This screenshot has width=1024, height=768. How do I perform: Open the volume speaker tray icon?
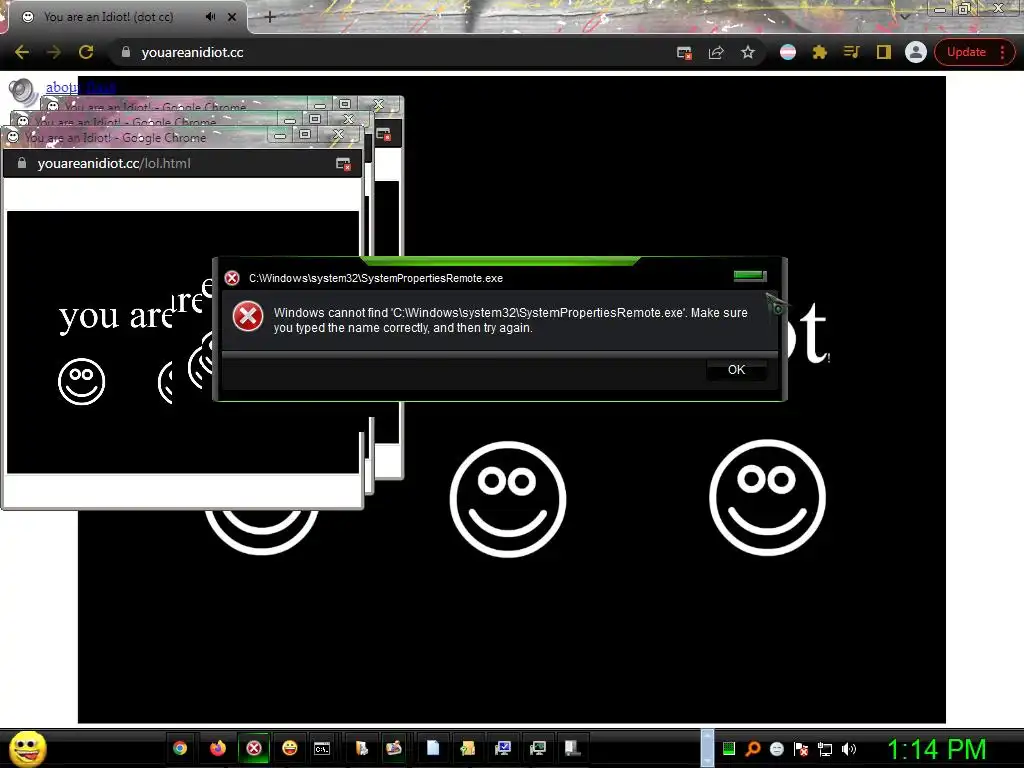point(848,749)
